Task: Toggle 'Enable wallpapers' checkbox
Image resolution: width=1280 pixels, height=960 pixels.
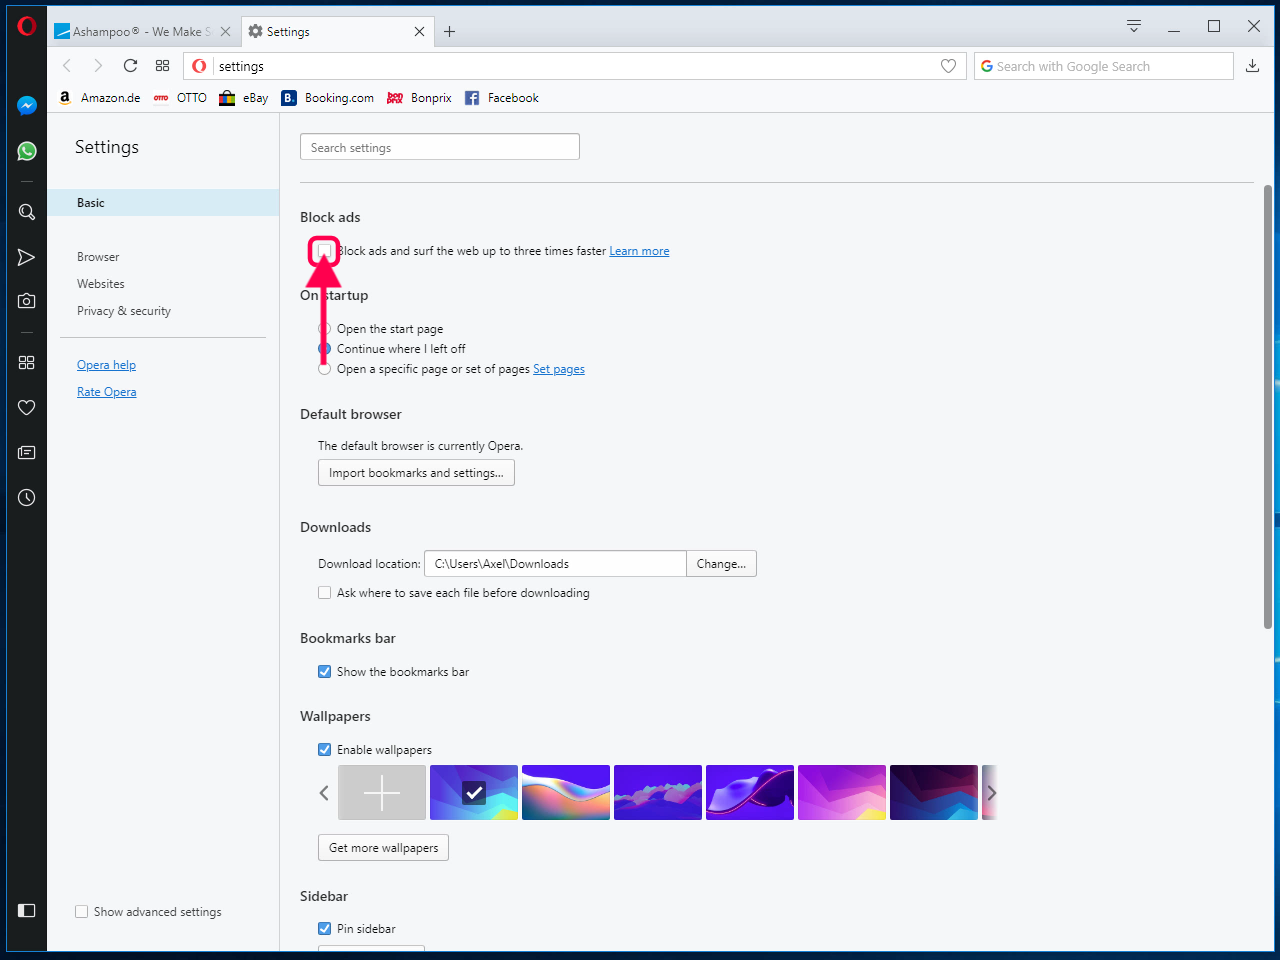Action: [324, 750]
